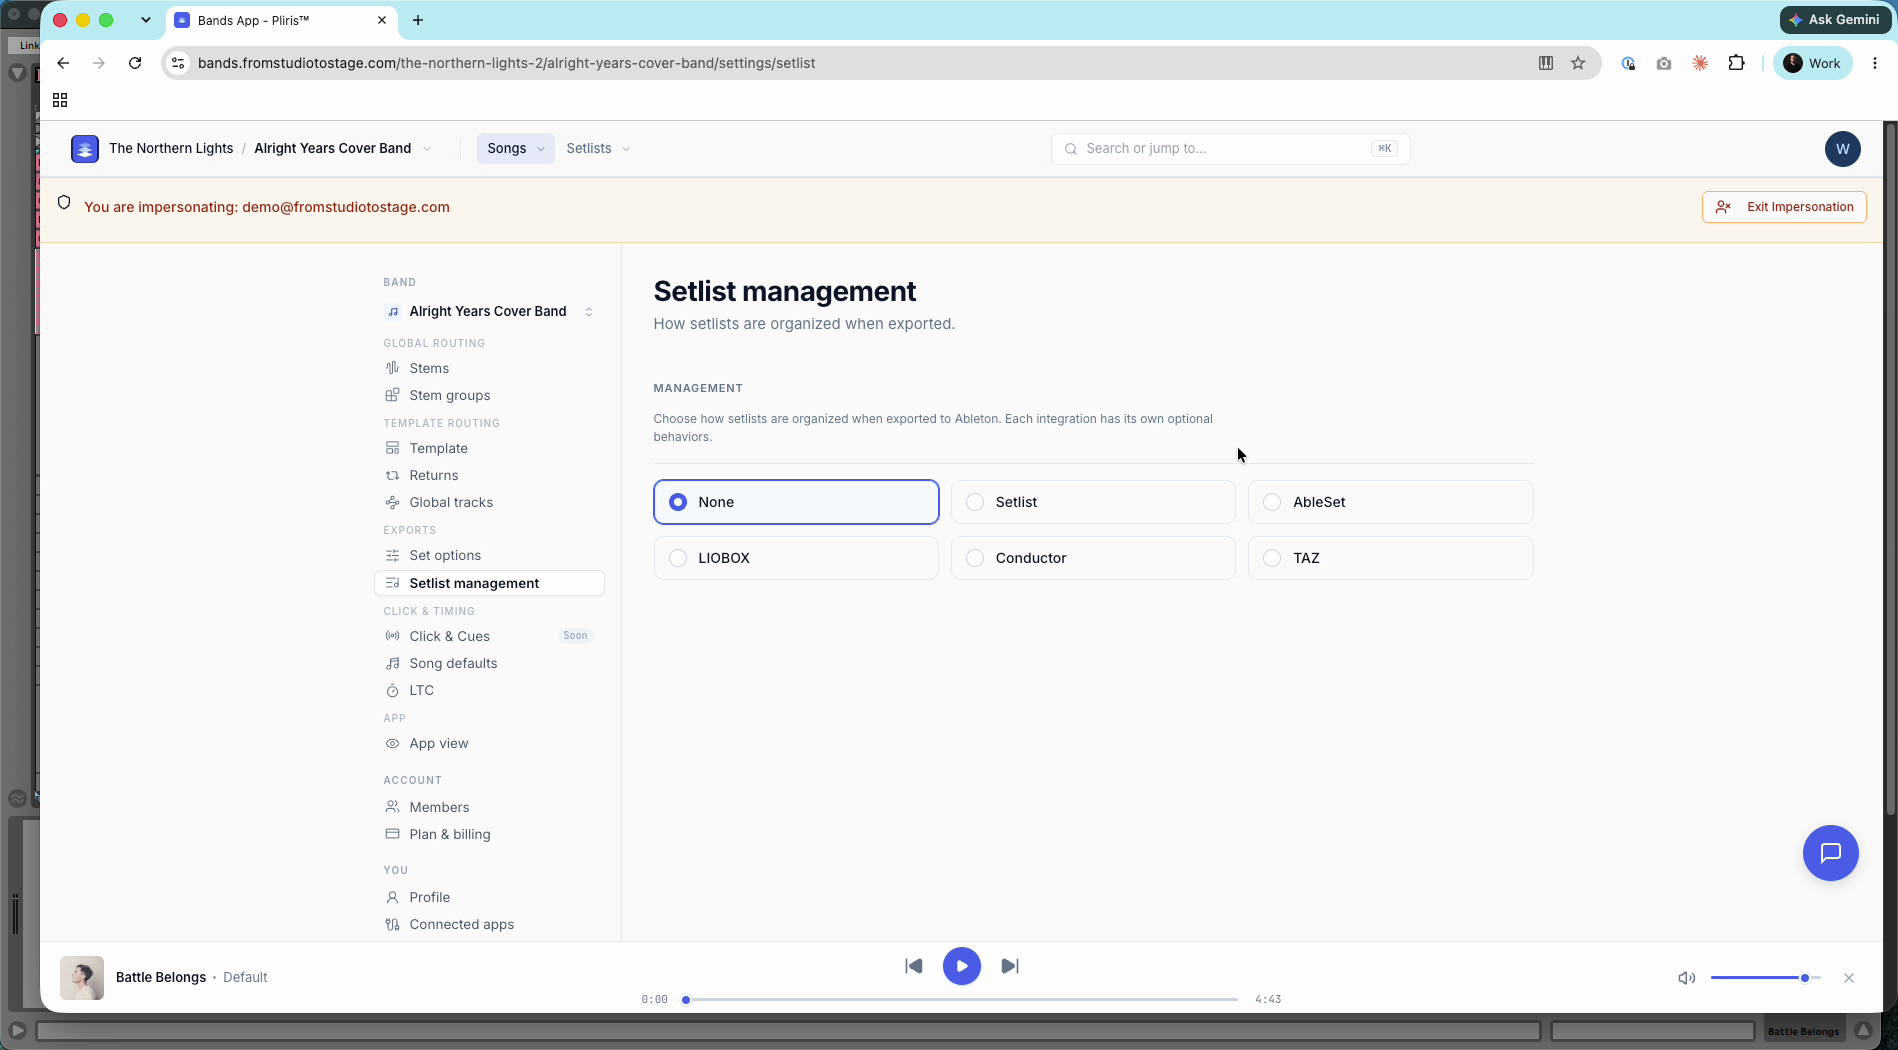Click the Battle Belongs album thumbnail
1898x1050 pixels.
tap(82, 978)
